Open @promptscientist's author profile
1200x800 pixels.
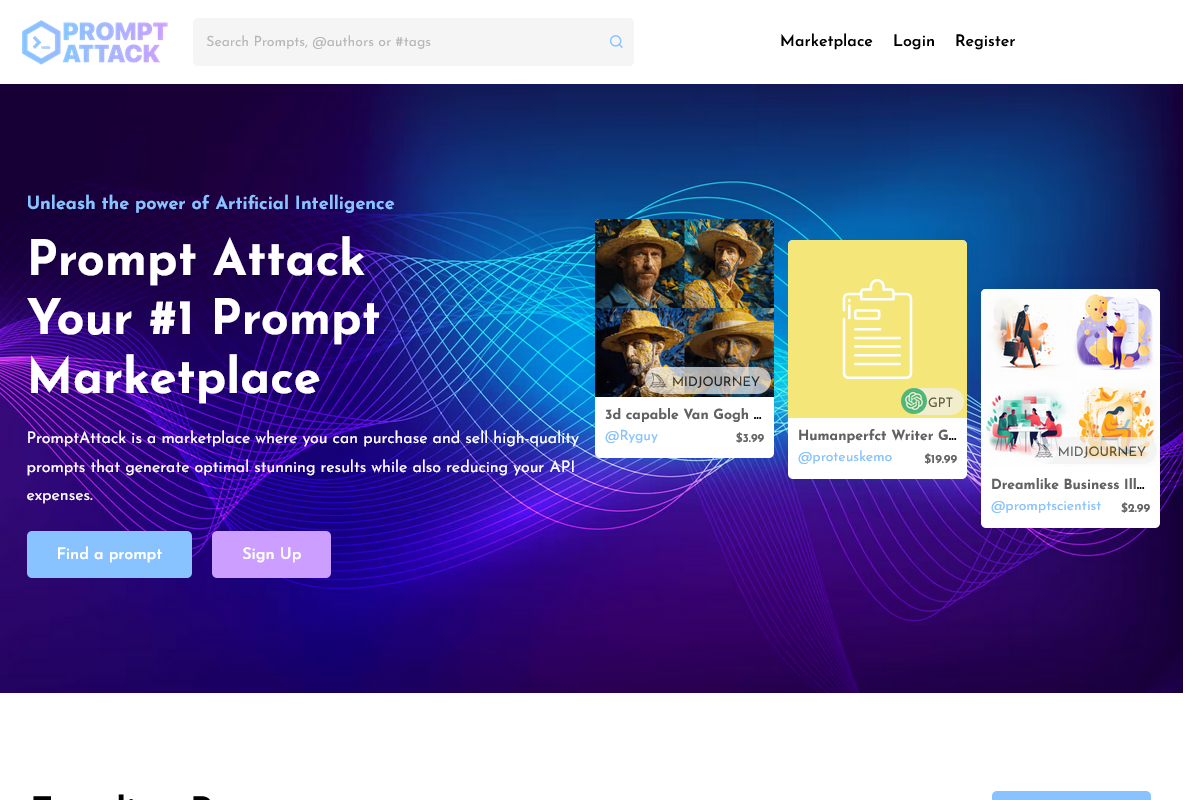1046,506
